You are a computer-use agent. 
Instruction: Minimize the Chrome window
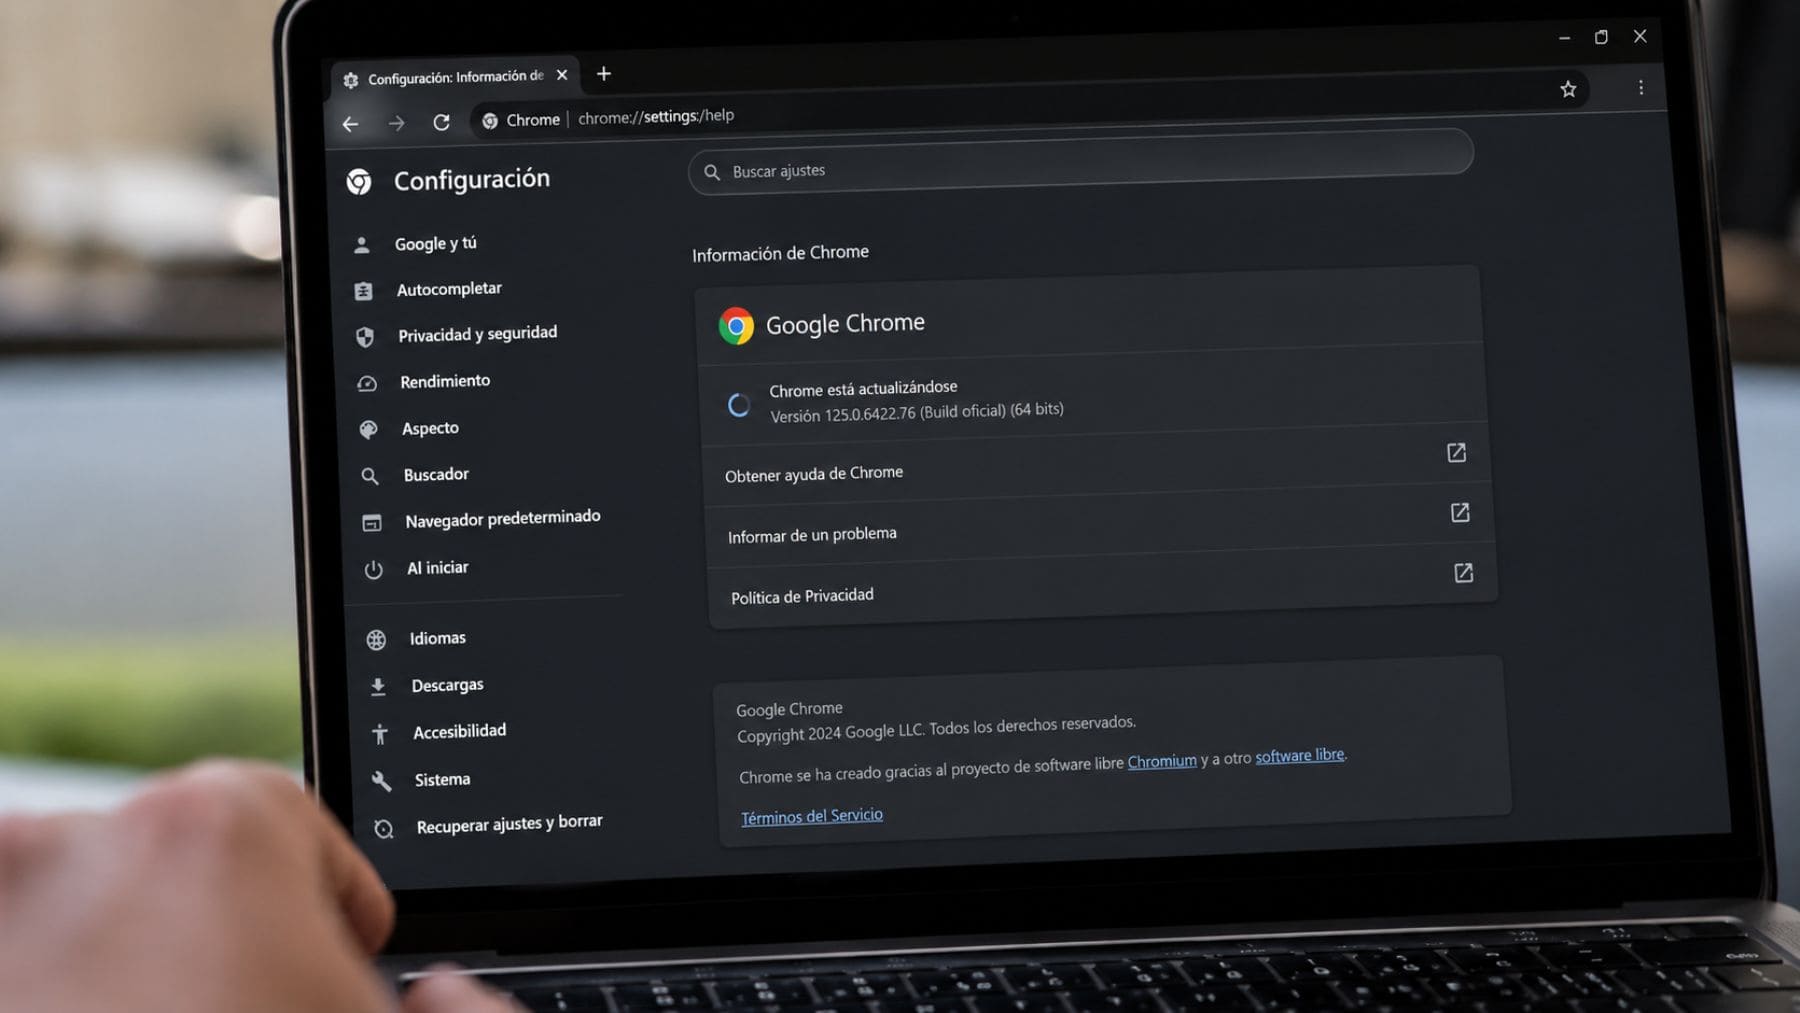pos(1564,38)
